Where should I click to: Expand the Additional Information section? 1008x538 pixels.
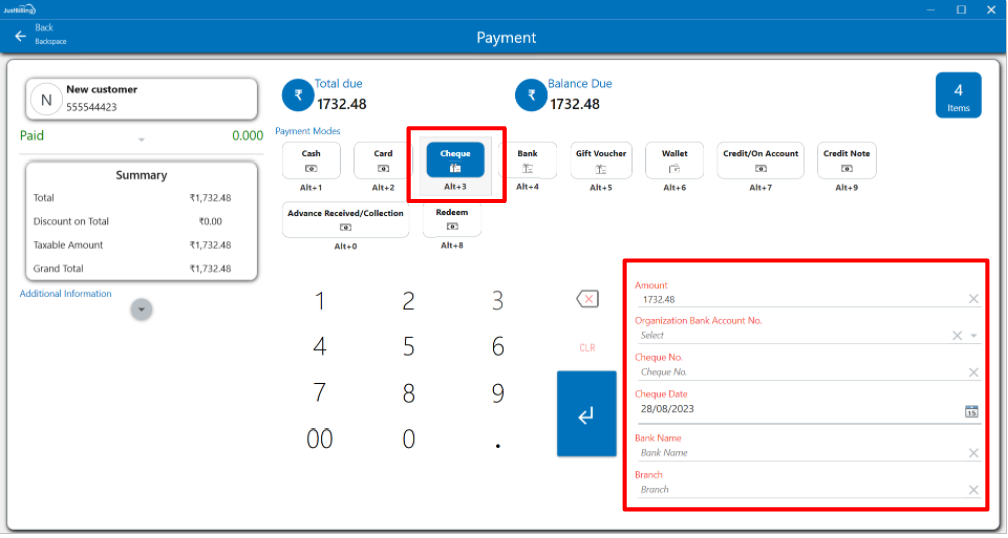tap(142, 310)
